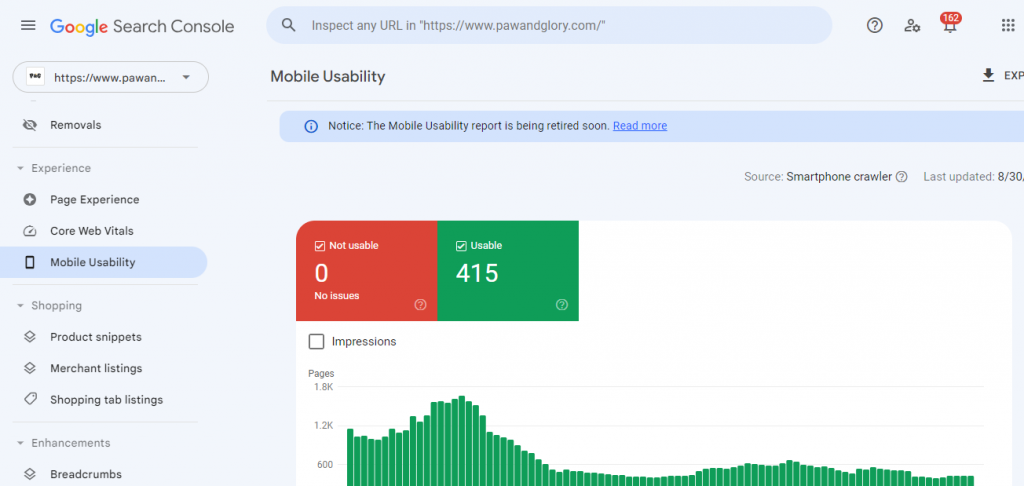Click the Breadcrumbs layers icon

click(30, 474)
